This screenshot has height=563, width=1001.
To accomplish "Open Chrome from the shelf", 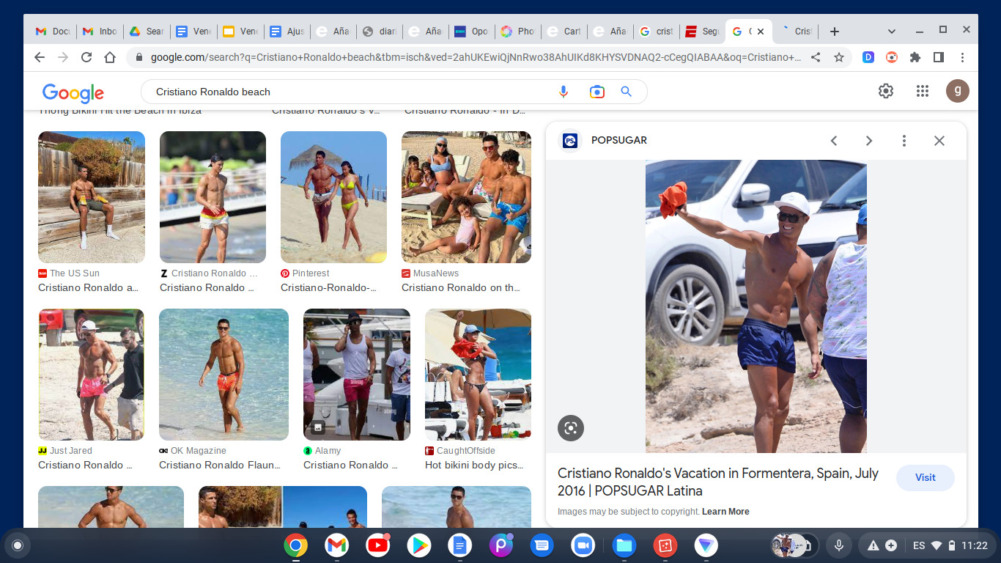I will point(295,545).
